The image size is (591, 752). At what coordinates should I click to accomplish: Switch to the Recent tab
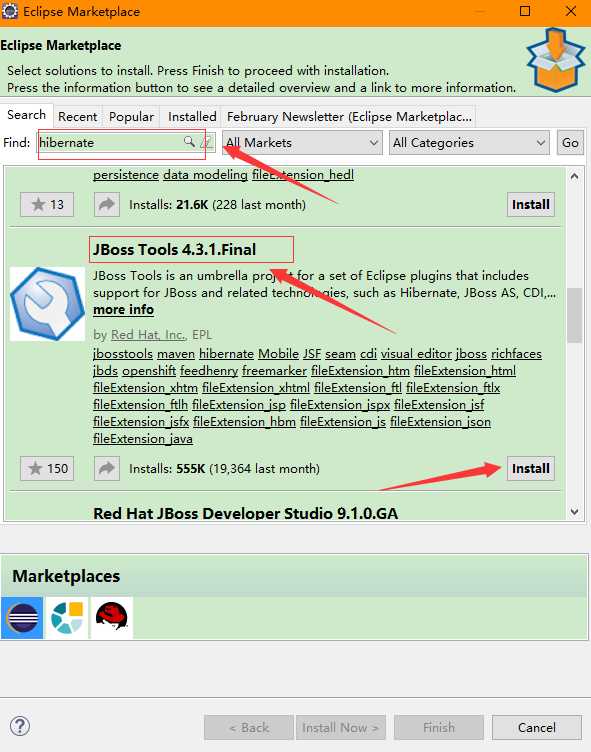click(x=78, y=117)
